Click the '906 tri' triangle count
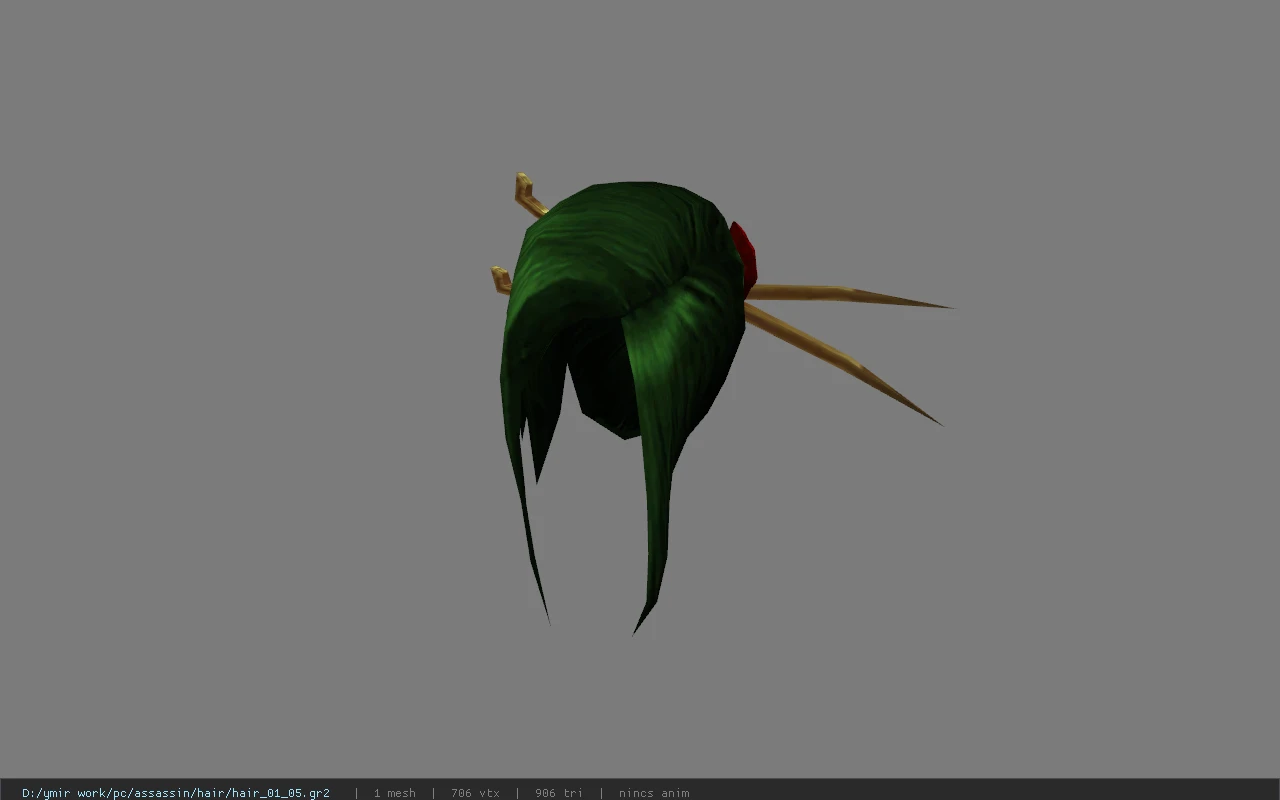The image size is (1280, 800). [558, 793]
